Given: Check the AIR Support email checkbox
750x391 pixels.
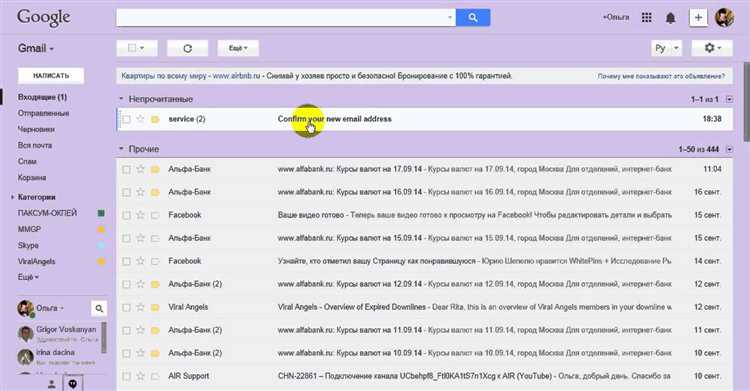Looking at the screenshot, I should 126,376.
